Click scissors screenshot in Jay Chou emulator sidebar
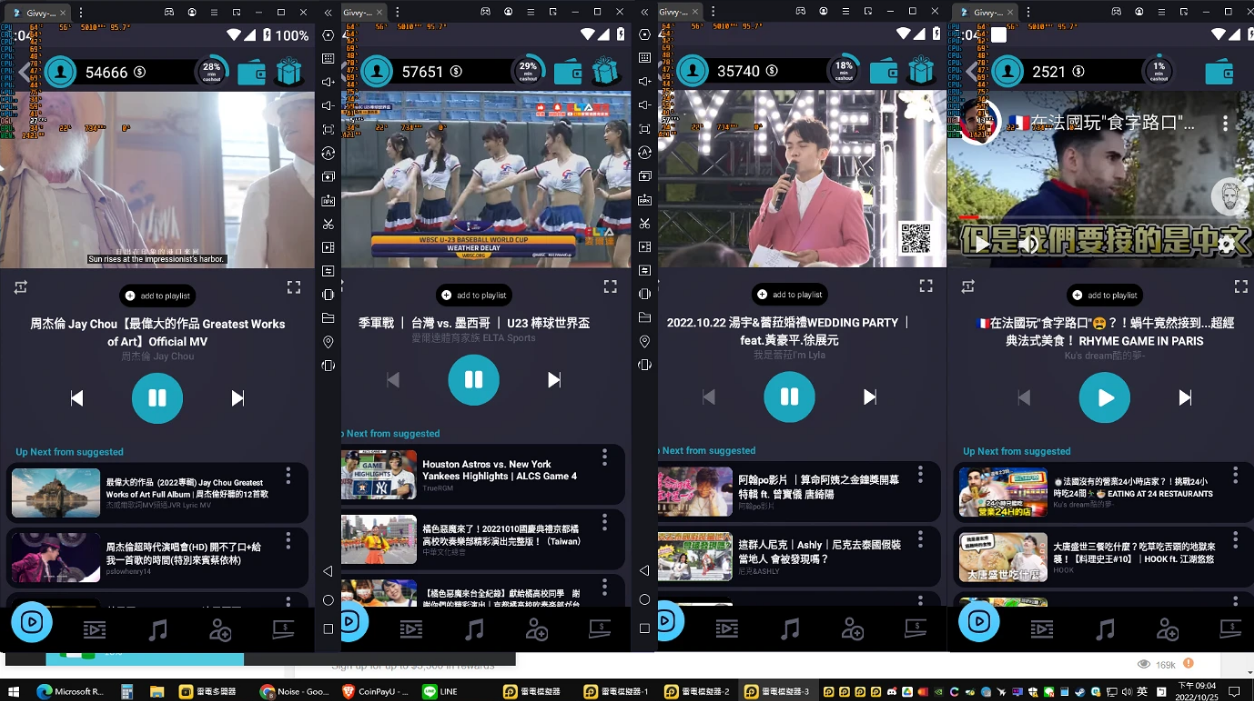 pos(328,223)
